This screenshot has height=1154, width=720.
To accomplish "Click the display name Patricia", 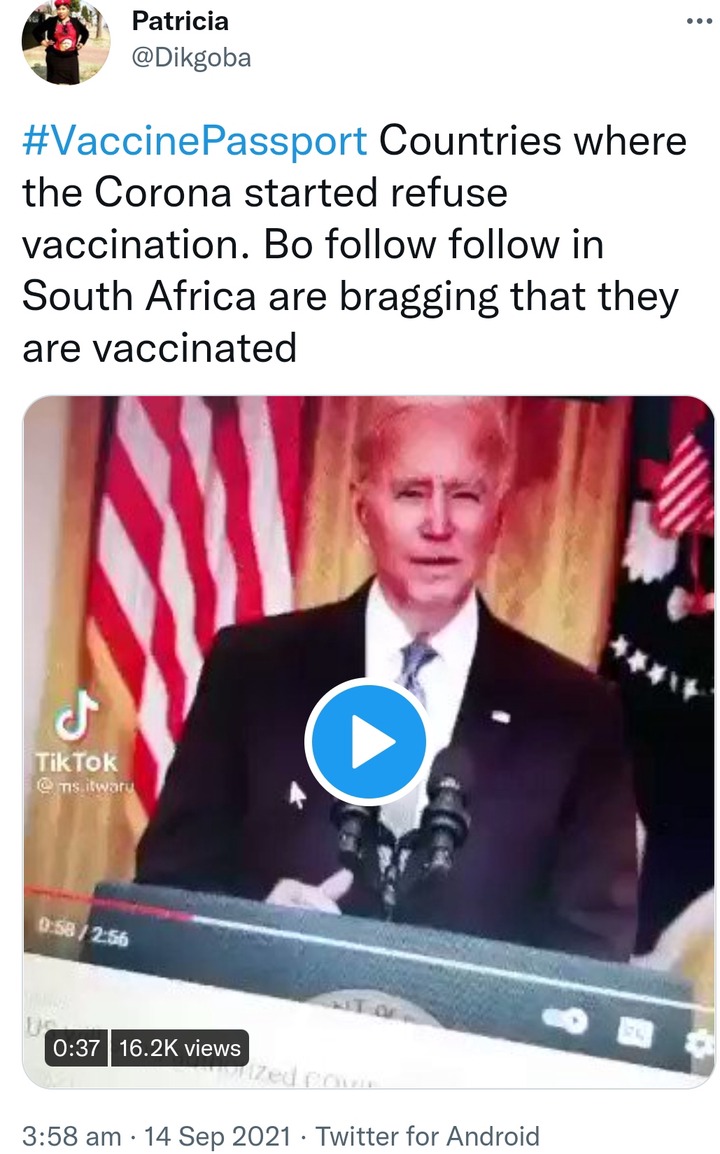I will pos(180,21).
